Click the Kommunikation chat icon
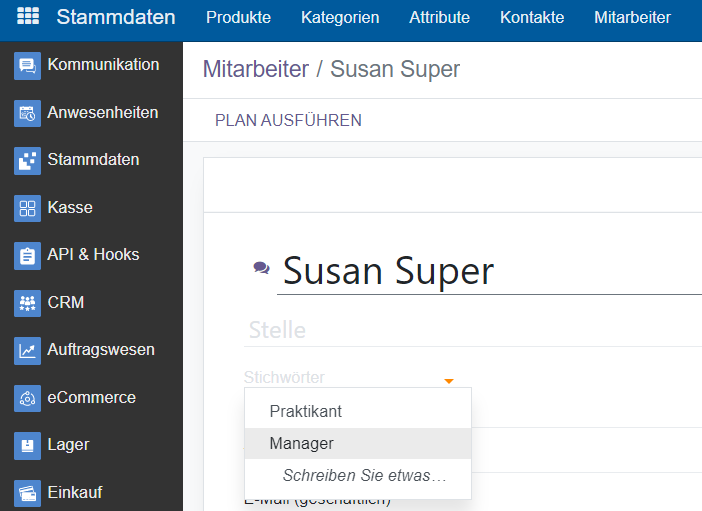702x511 pixels. 27,66
